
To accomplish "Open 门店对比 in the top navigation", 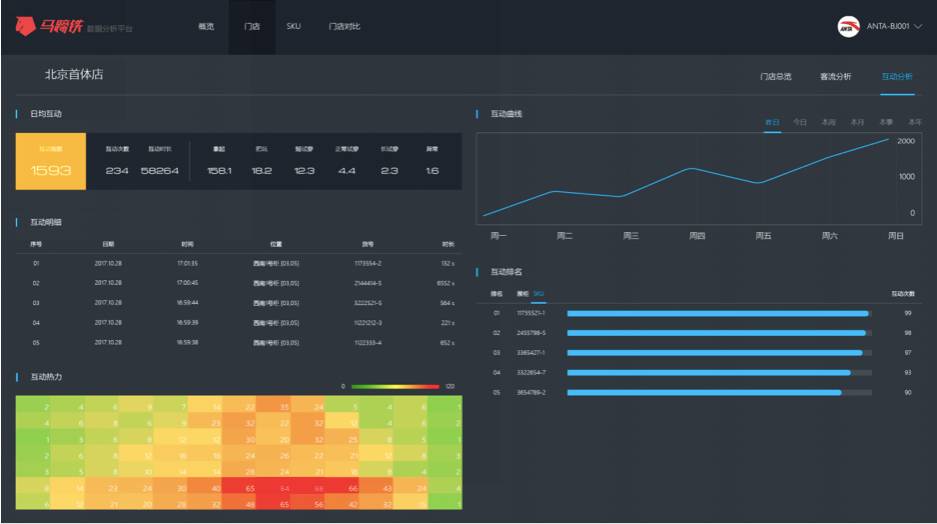I will click(x=344, y=27).
